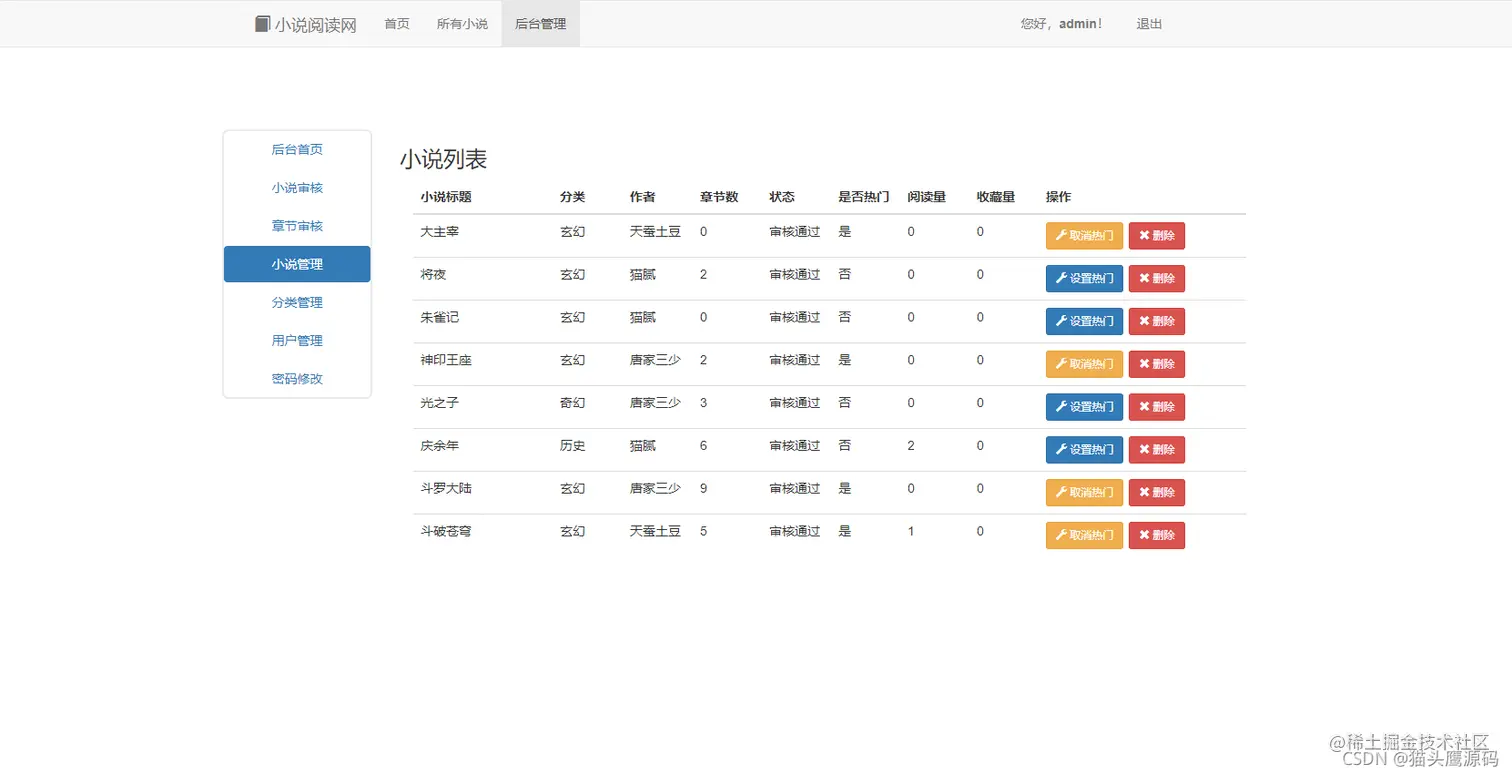The height and width of the screenshot is (775, 1512).
Task: Click the title cell 光之子
Action: point(440,403)
